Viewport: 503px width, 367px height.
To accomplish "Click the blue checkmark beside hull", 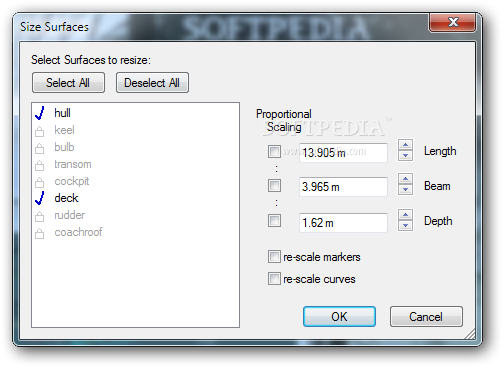I will (x=40, y=113).
